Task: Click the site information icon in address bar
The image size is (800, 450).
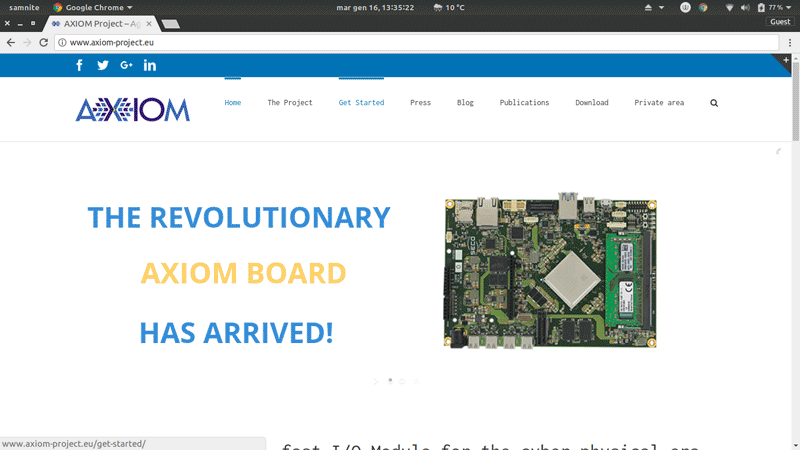Action: point(62,42)
